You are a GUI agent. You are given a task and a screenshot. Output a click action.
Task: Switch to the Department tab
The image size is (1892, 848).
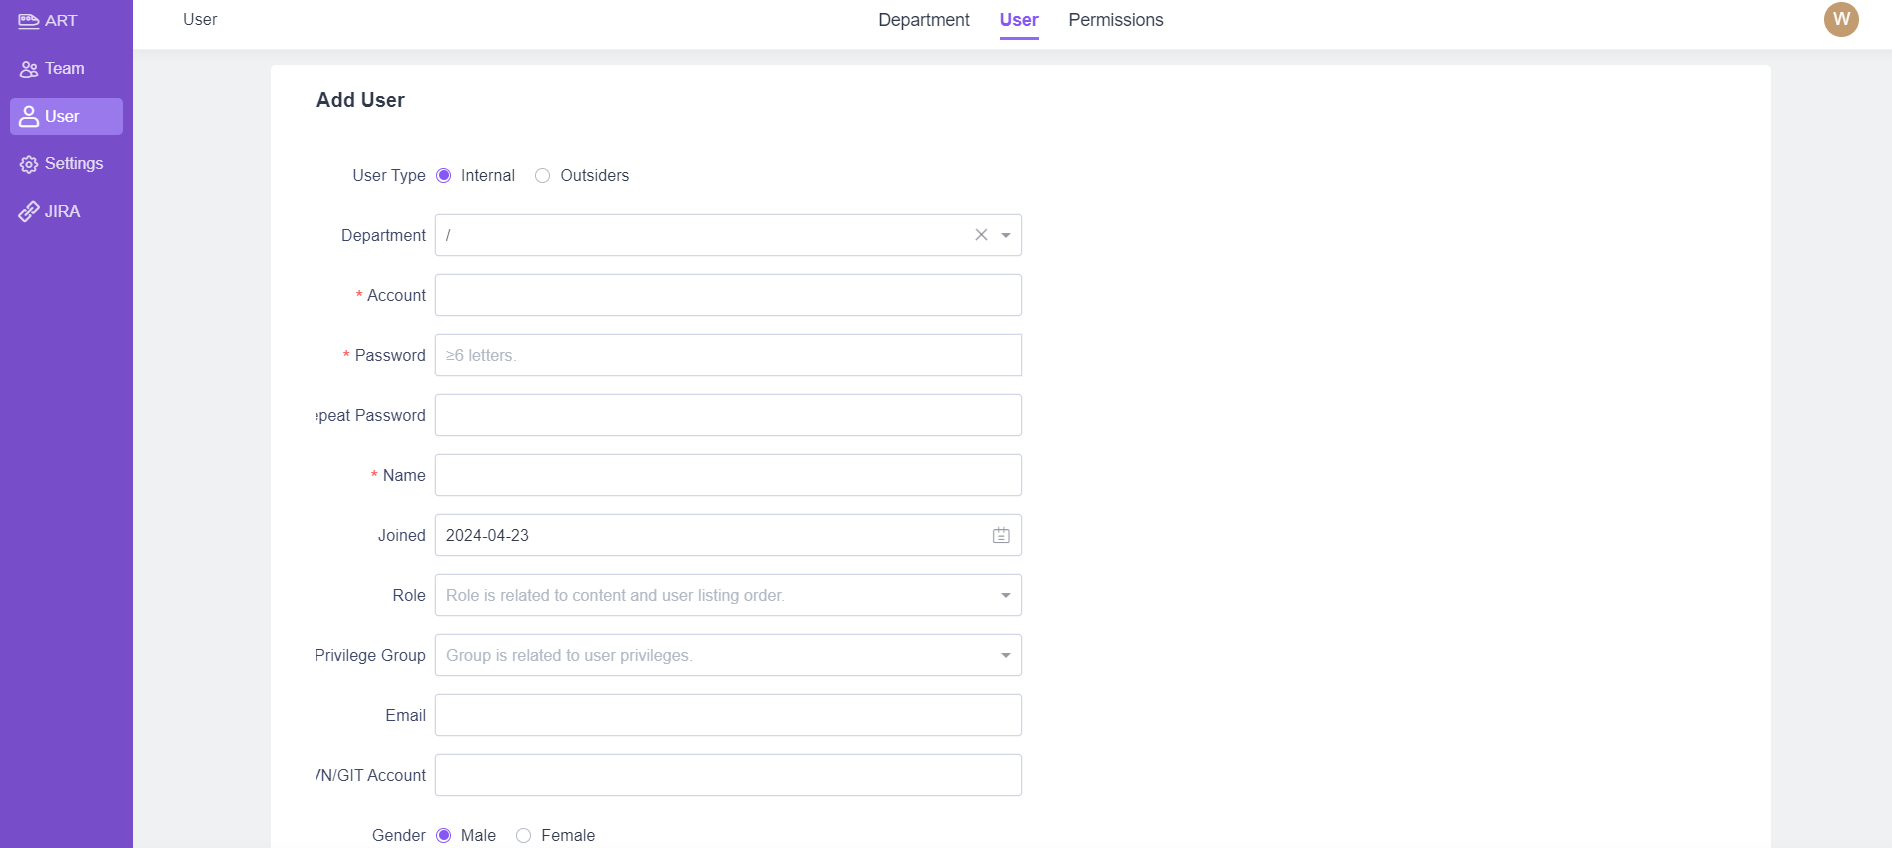tap(924, 20)
